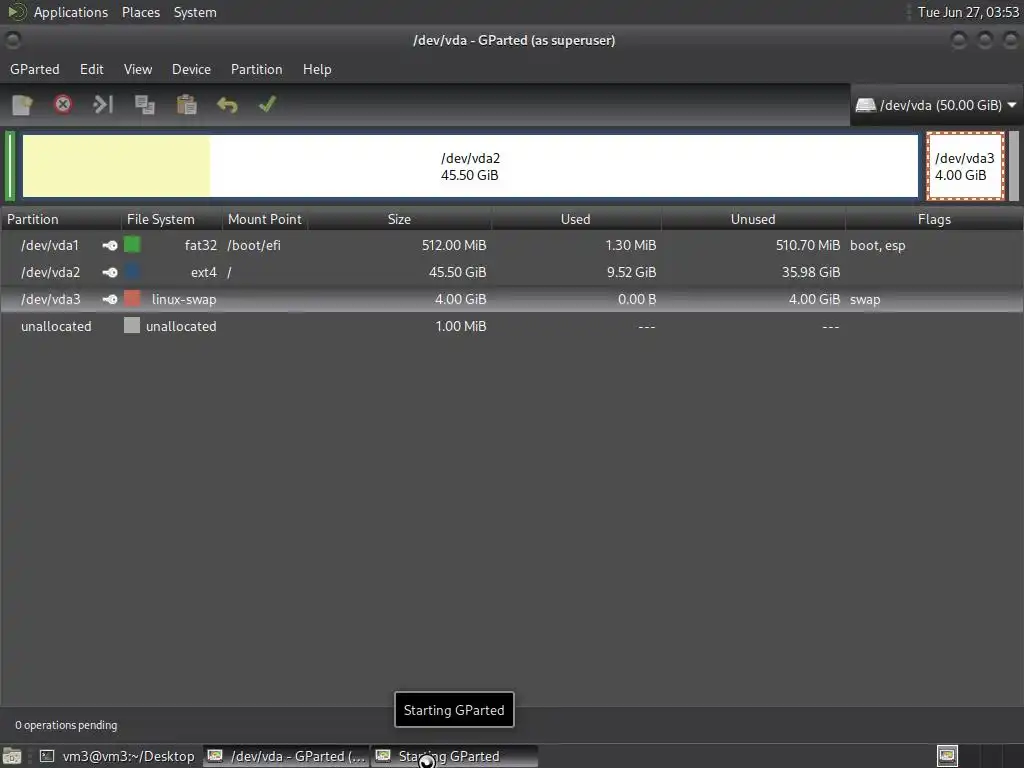
Task: Open the Partition menu
Action: tap(257, 69)
